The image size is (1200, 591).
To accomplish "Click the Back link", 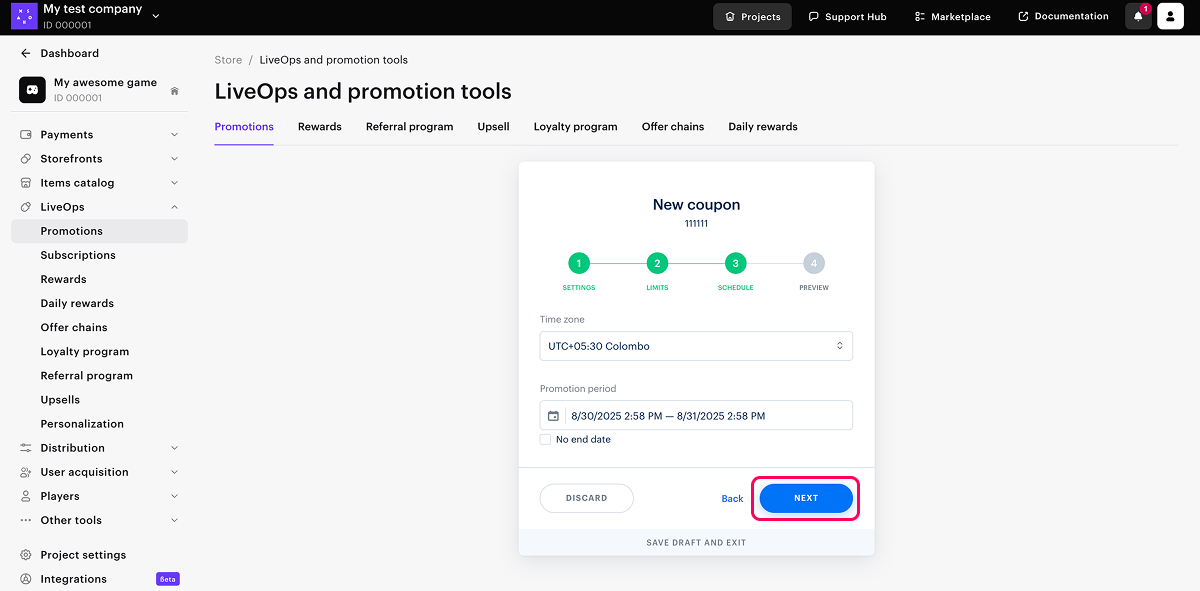I will 732,499.
